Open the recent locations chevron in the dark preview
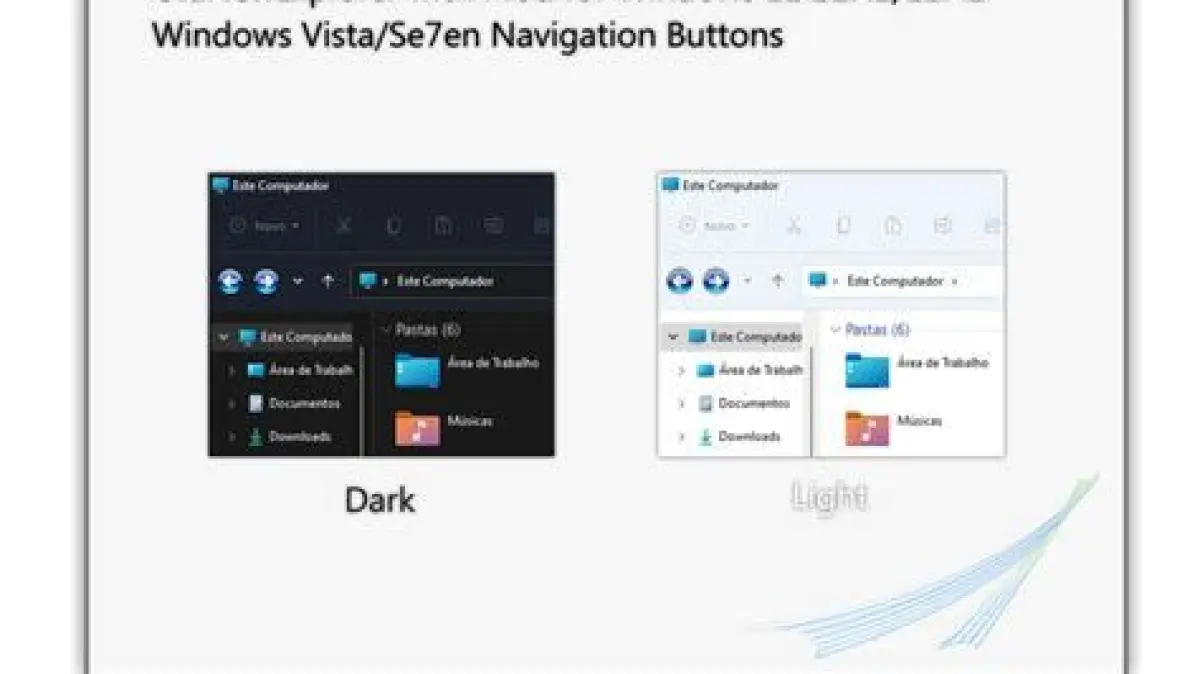This screenshot has width=1200, height=674. [297, 281]
